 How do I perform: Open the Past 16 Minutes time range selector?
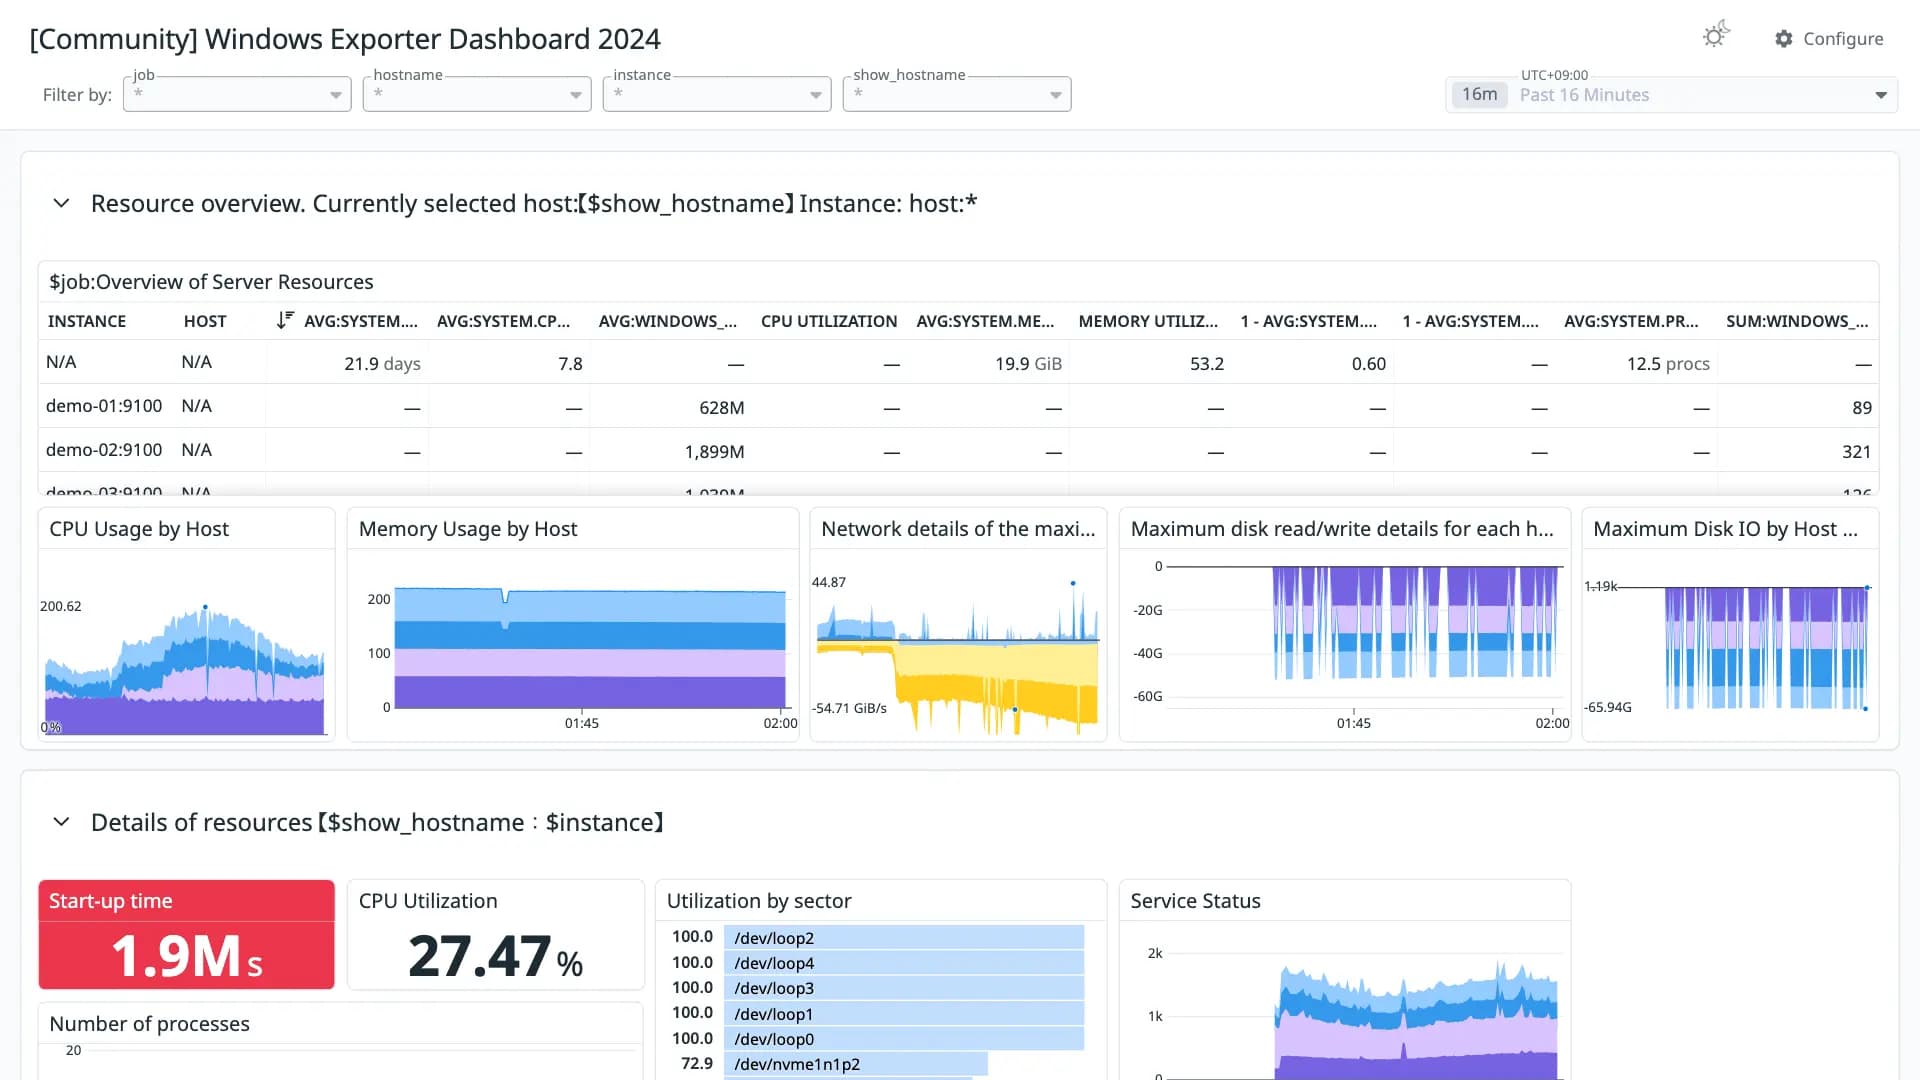(1671, 95)
